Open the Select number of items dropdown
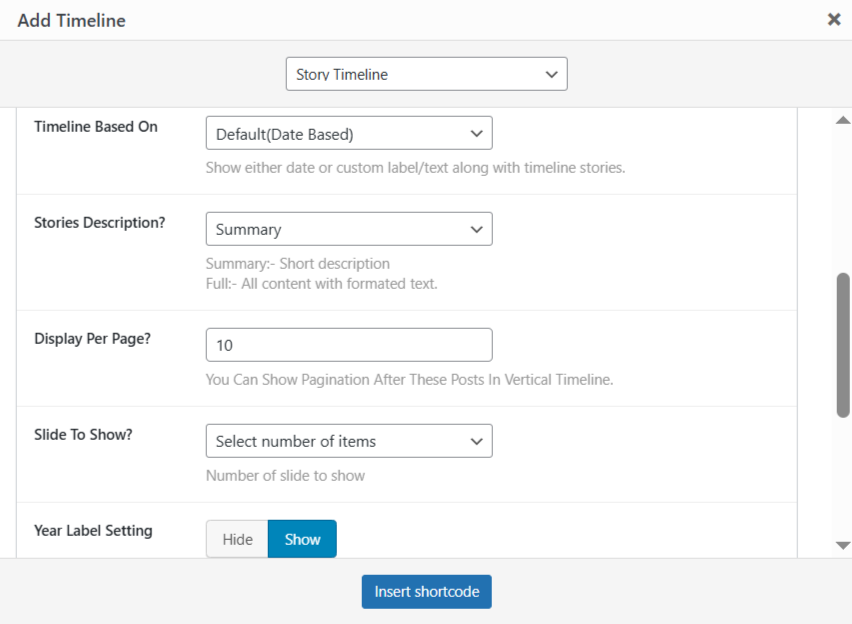852x624 pixels. click(x=348, y=441)
